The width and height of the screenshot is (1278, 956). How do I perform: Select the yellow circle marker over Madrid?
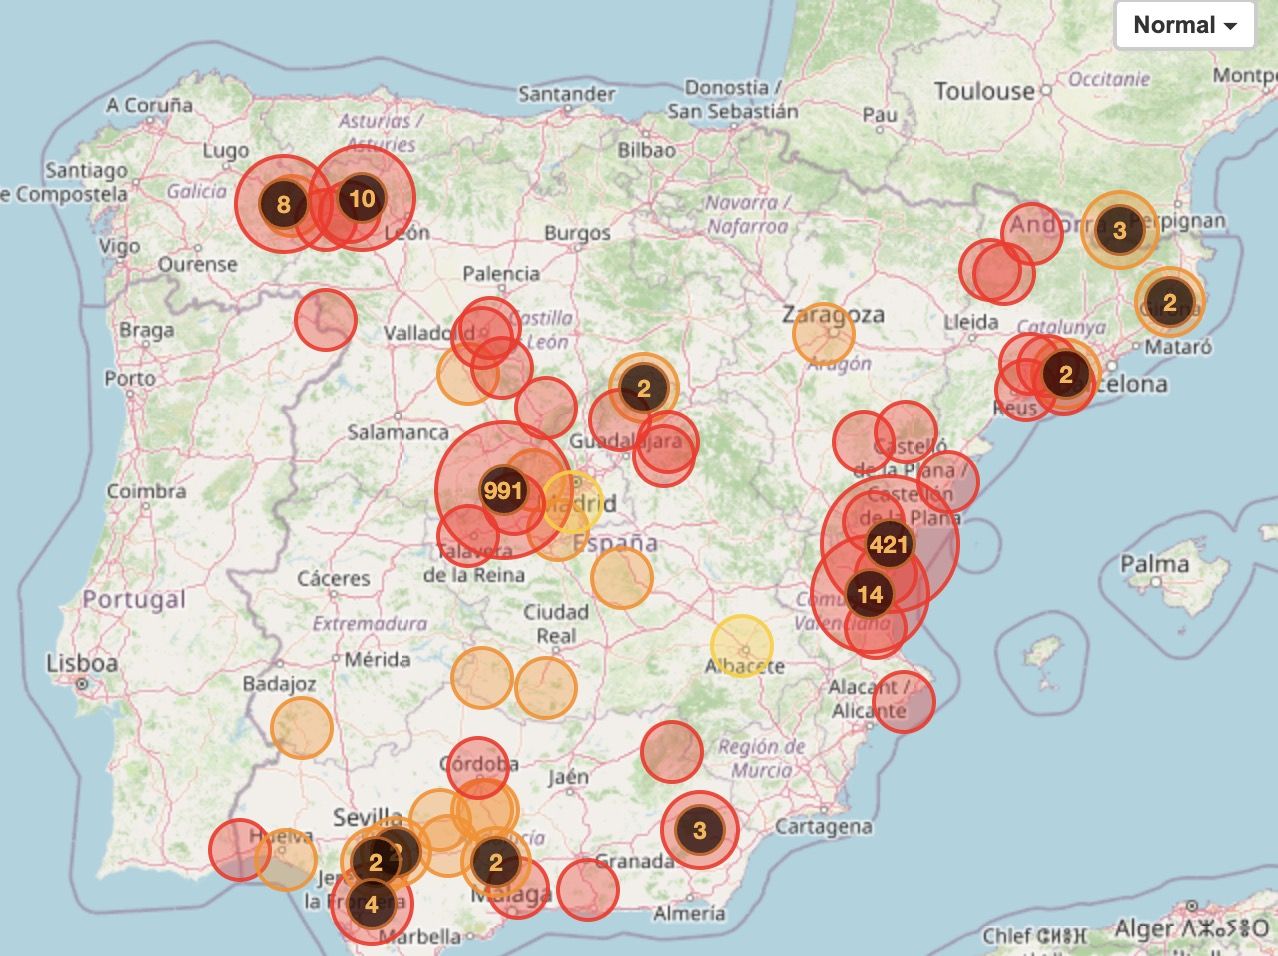[x=573, y=502]
